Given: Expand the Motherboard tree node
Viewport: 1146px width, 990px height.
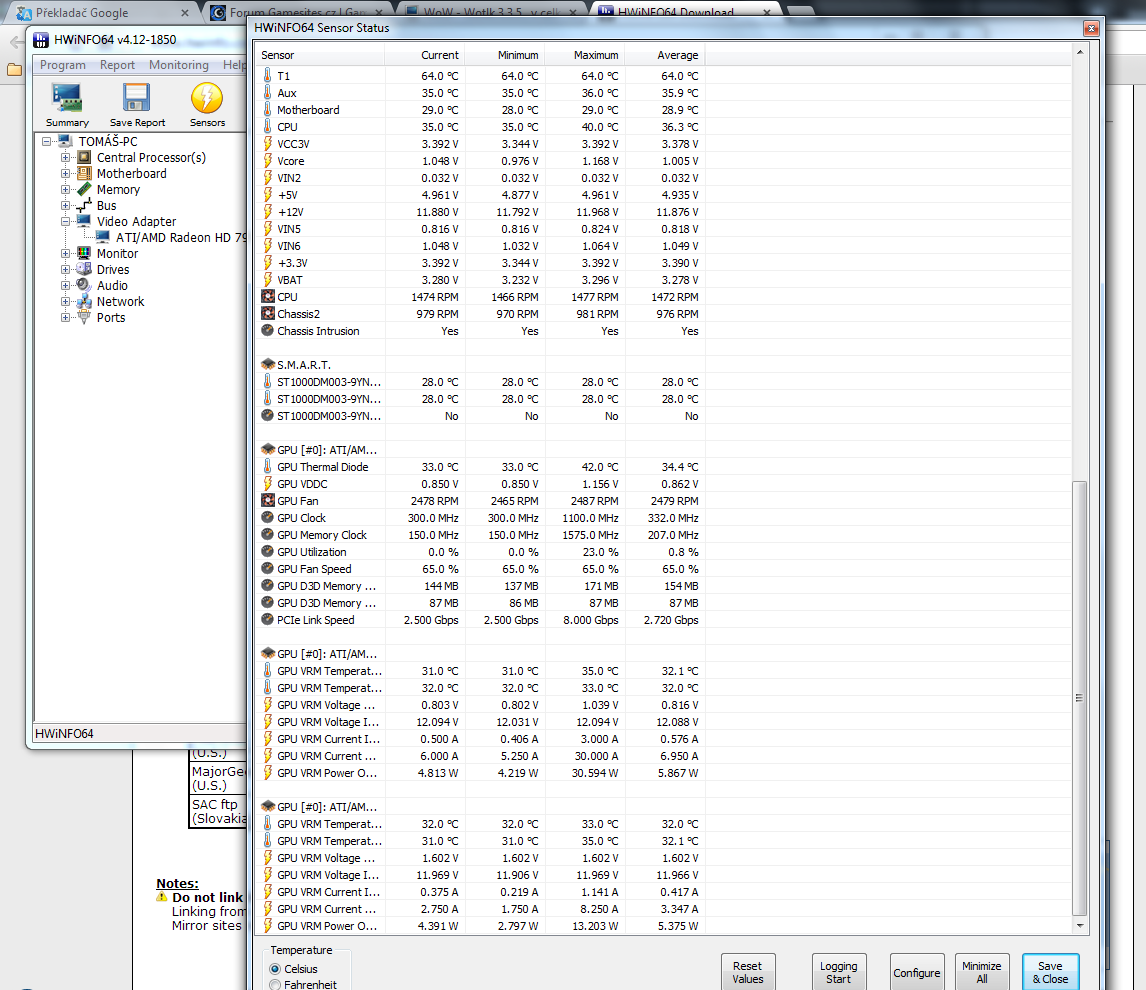Looking at the screenshot, I should [66, 174].
